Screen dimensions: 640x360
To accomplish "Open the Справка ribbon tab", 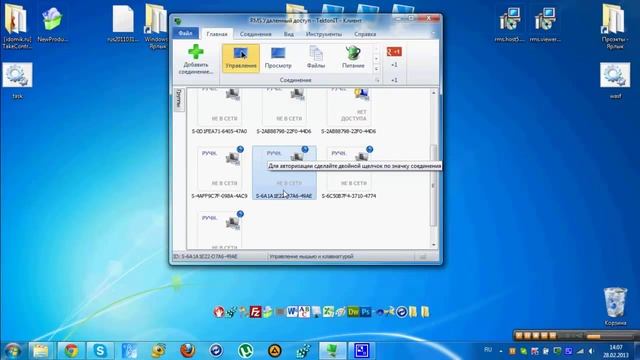I will 364,34.
